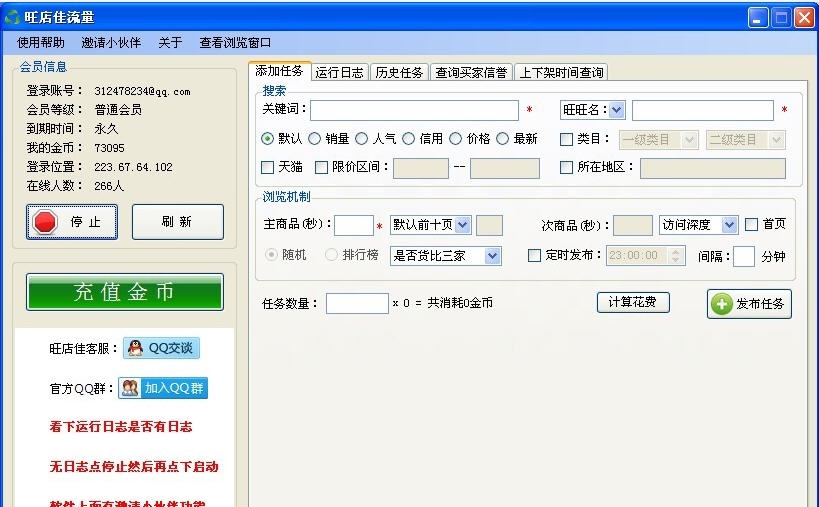Viewport: 819px width, 507px height.
Task: Select the 销量 sort radio button
Action: point(314,139)
